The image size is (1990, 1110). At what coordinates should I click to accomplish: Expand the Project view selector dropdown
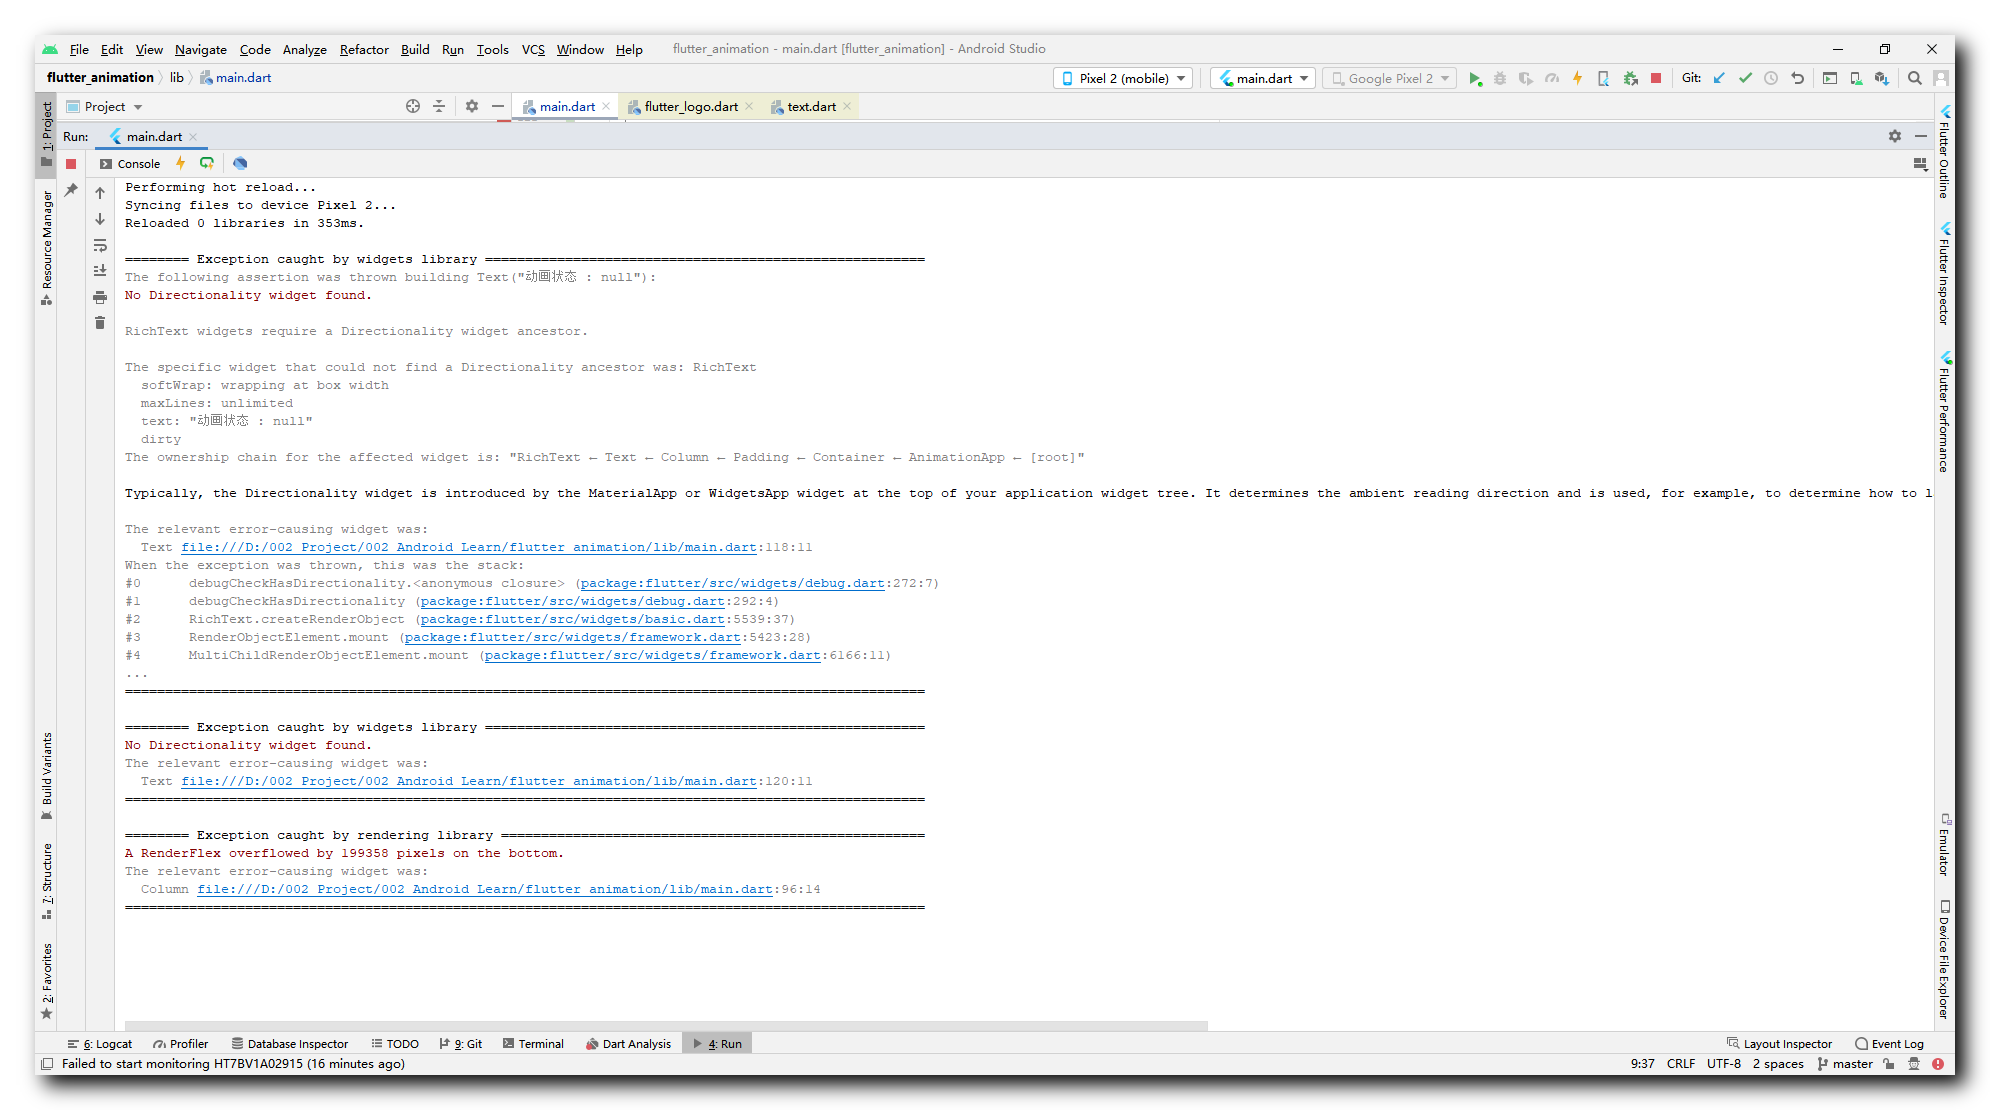pyautogui.click(x=138, y=107)
